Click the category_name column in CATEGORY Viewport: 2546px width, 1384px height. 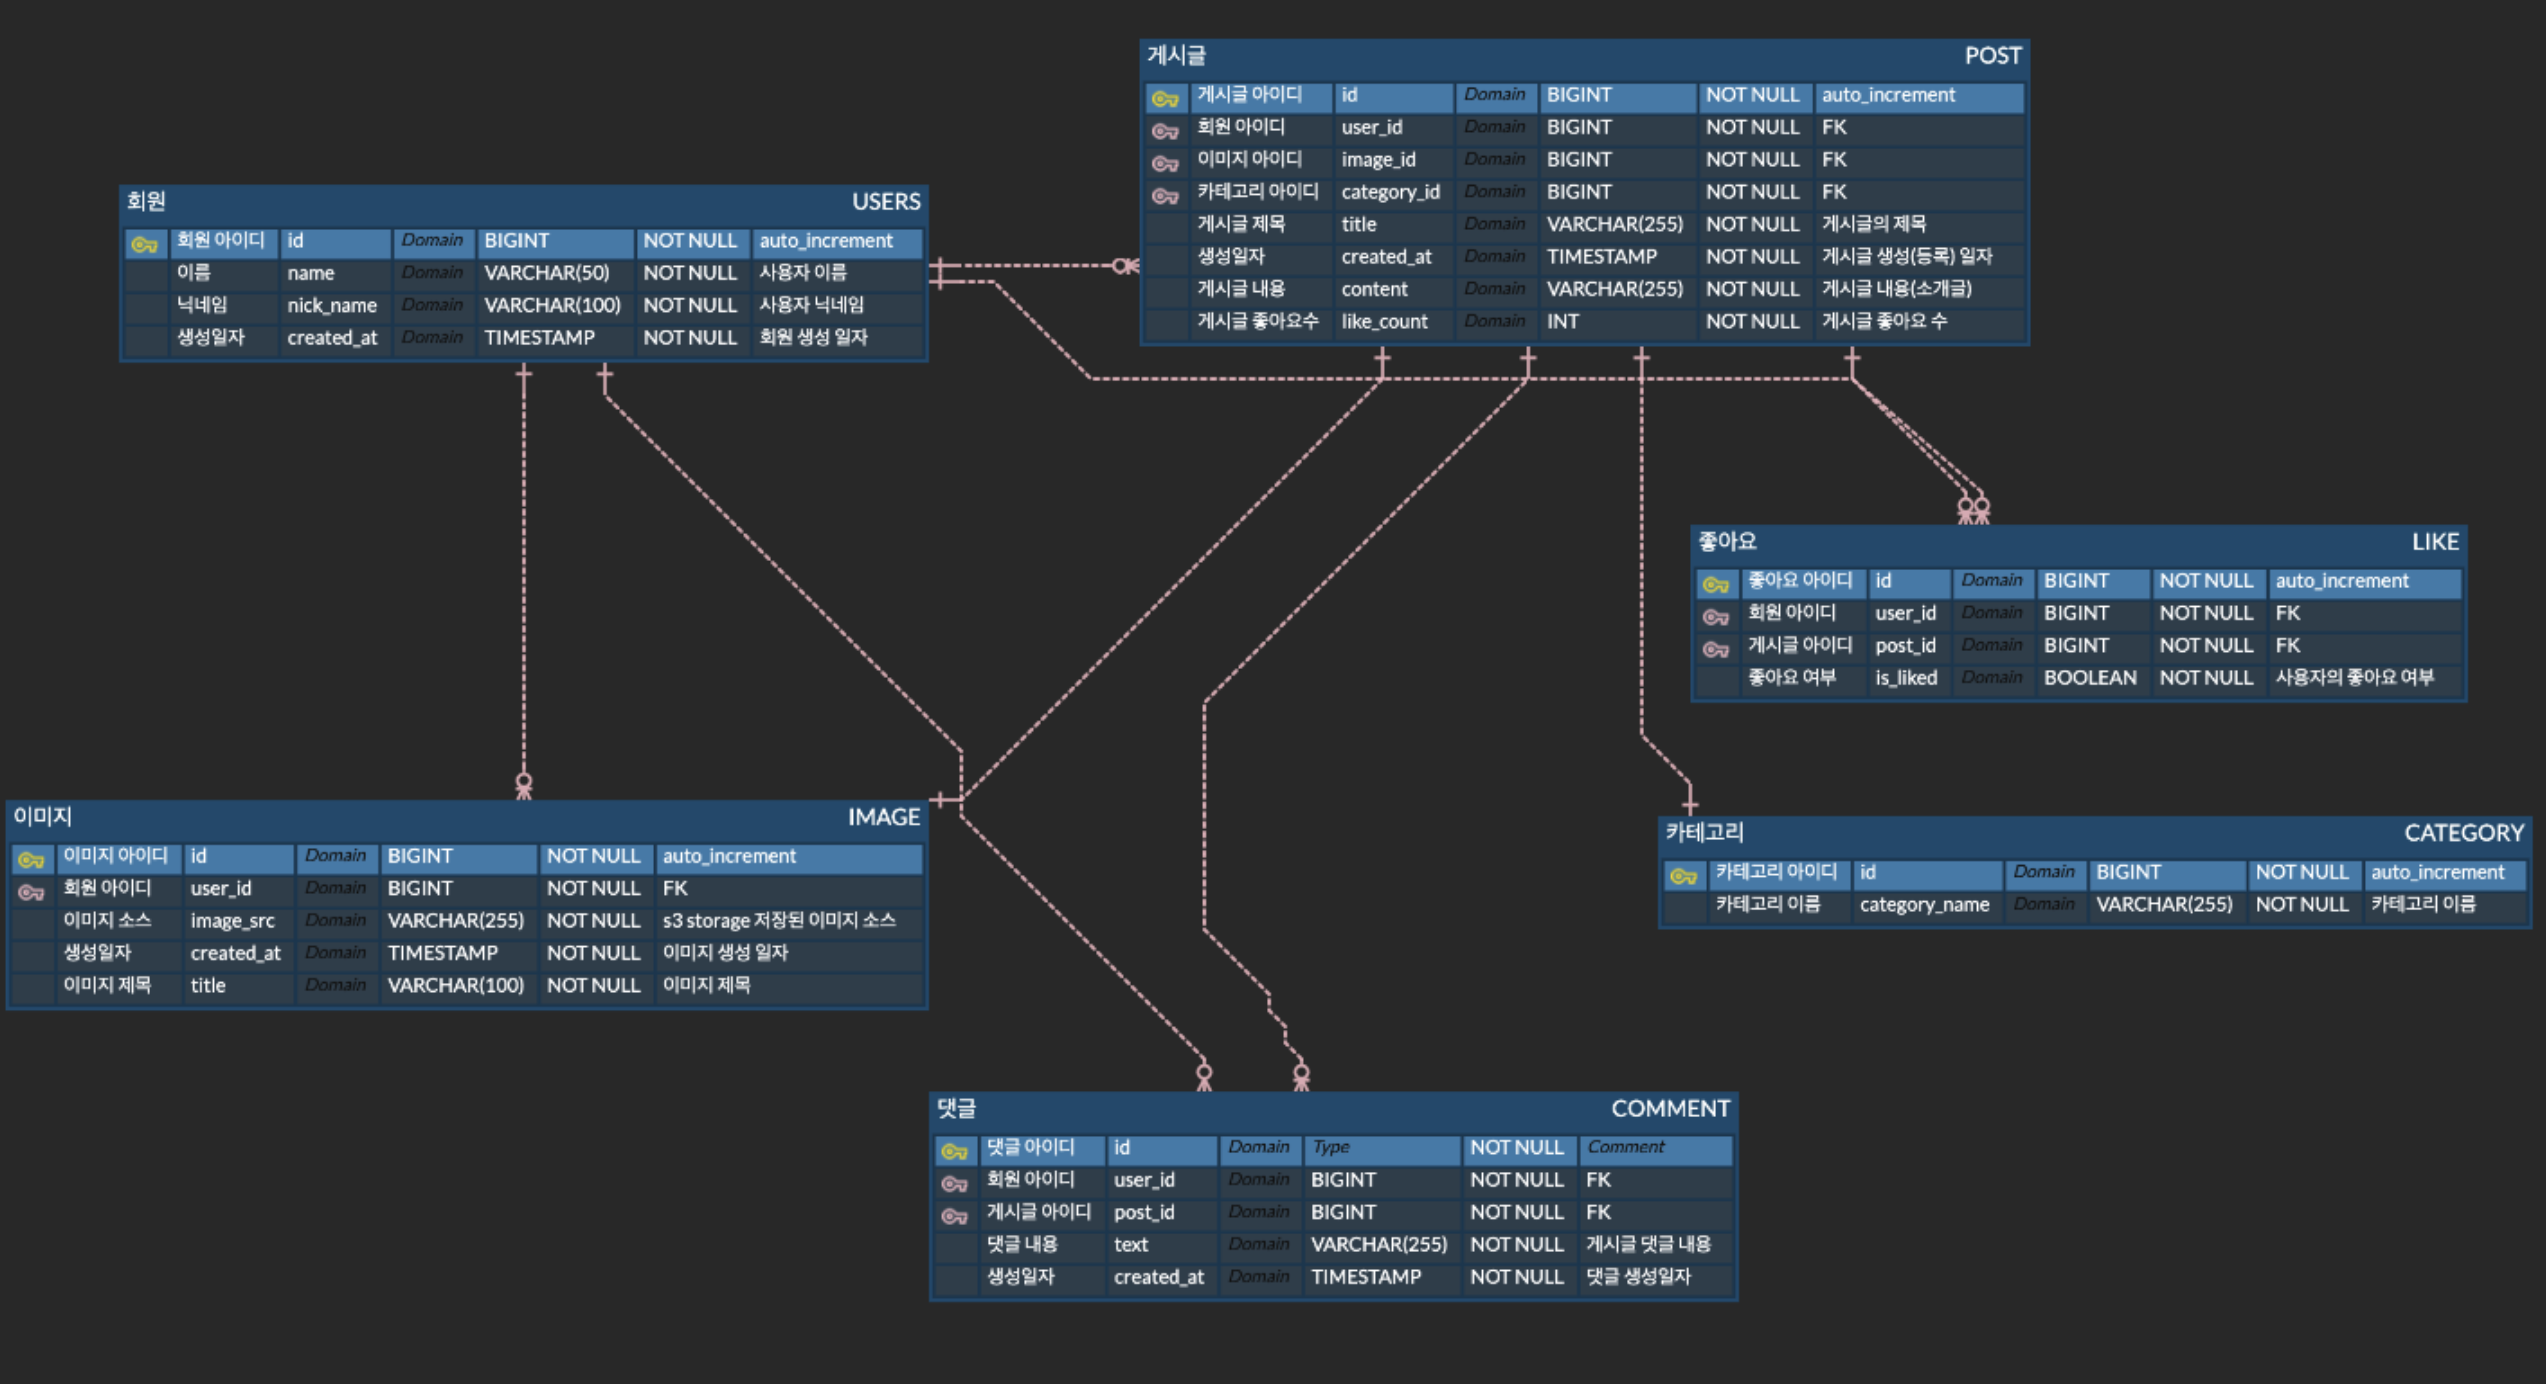1924,904
